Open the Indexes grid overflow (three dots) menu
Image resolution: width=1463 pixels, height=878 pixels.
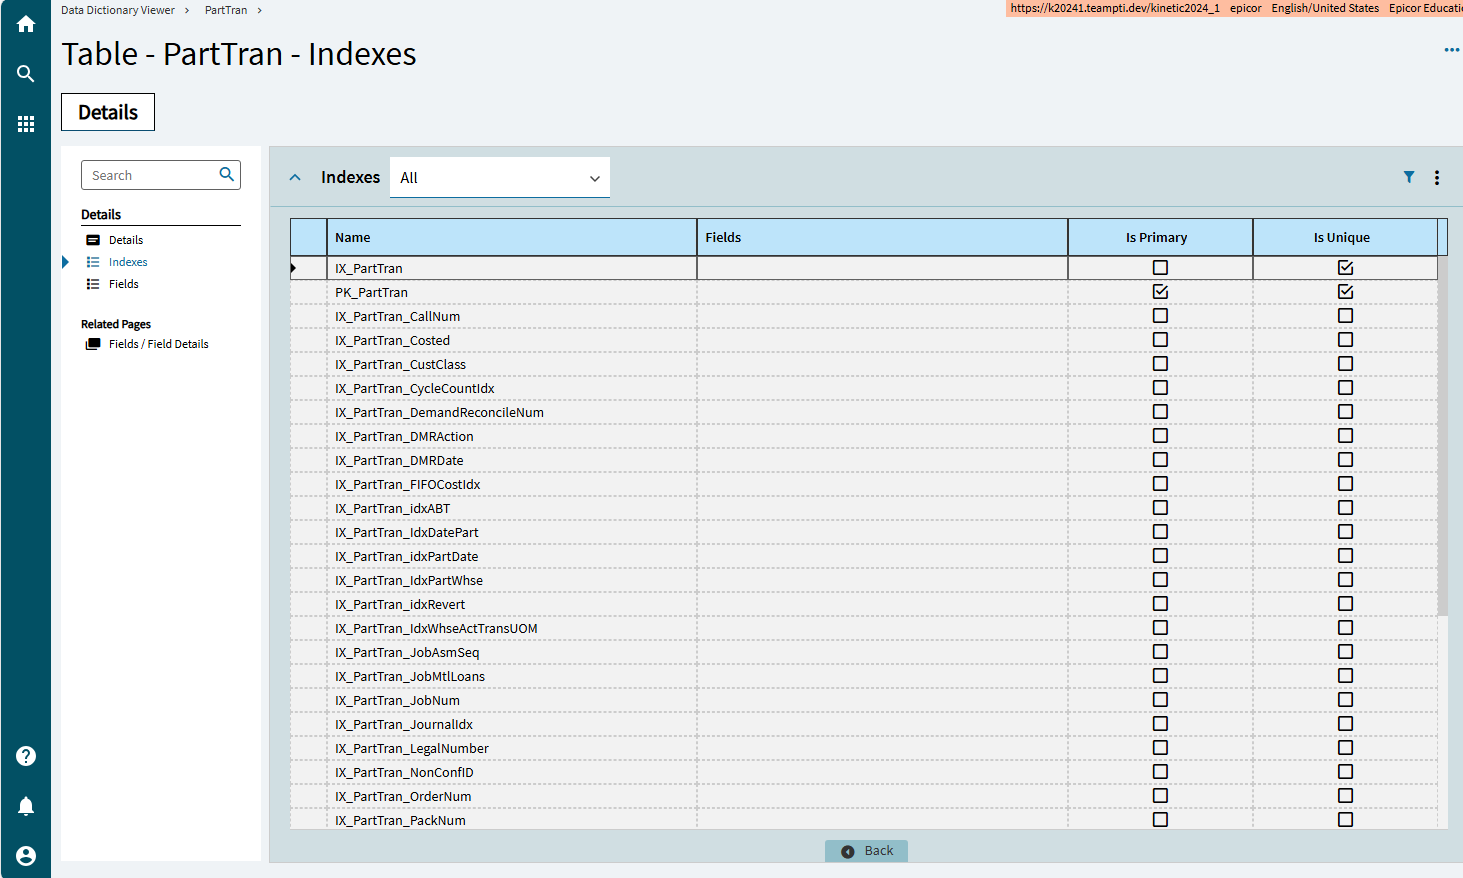pyautogui.click(x=1437, y=177)
